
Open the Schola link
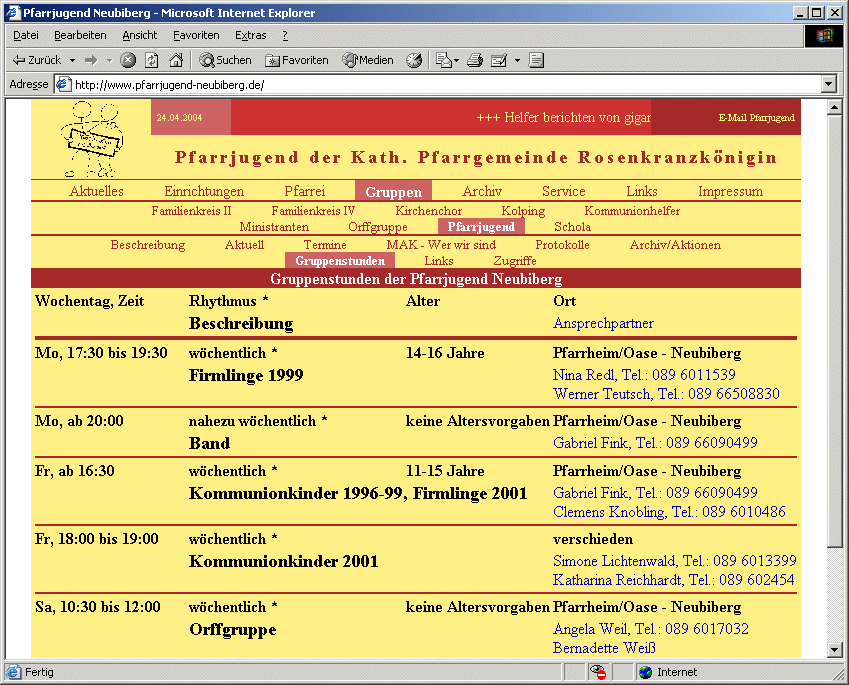coord(572,227)
